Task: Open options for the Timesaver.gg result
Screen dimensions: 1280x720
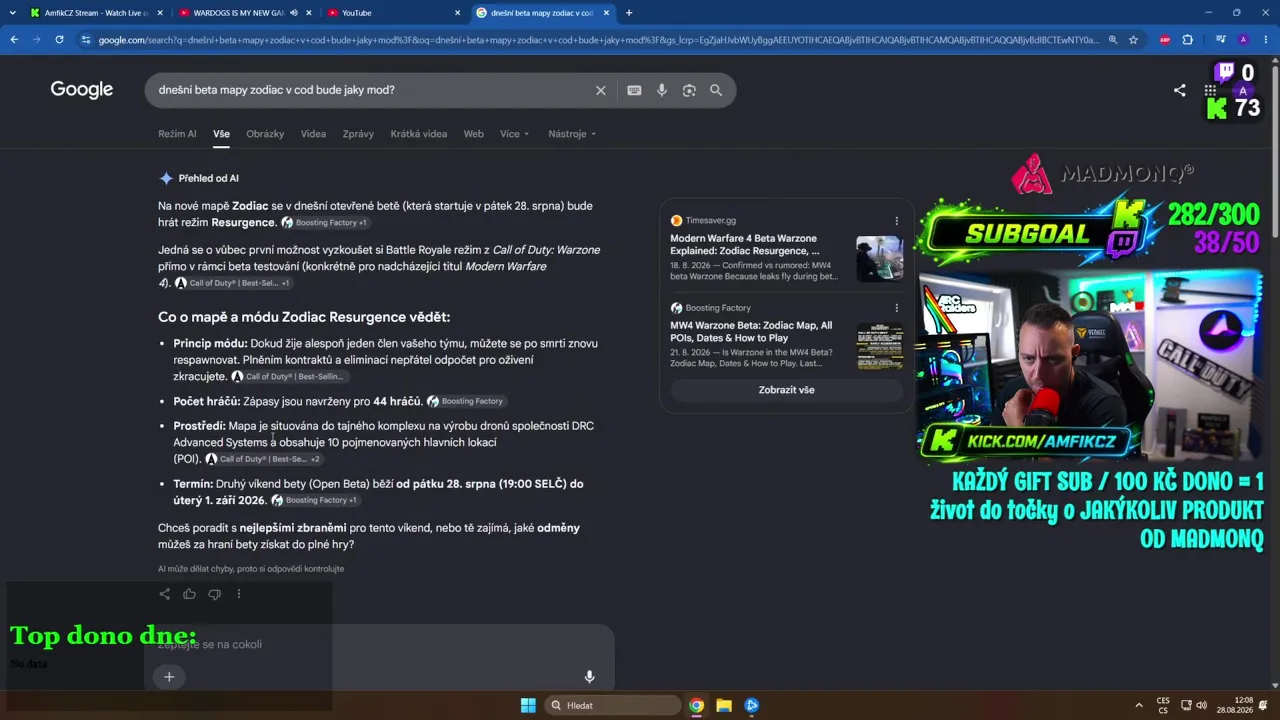Action: (896, 221)
